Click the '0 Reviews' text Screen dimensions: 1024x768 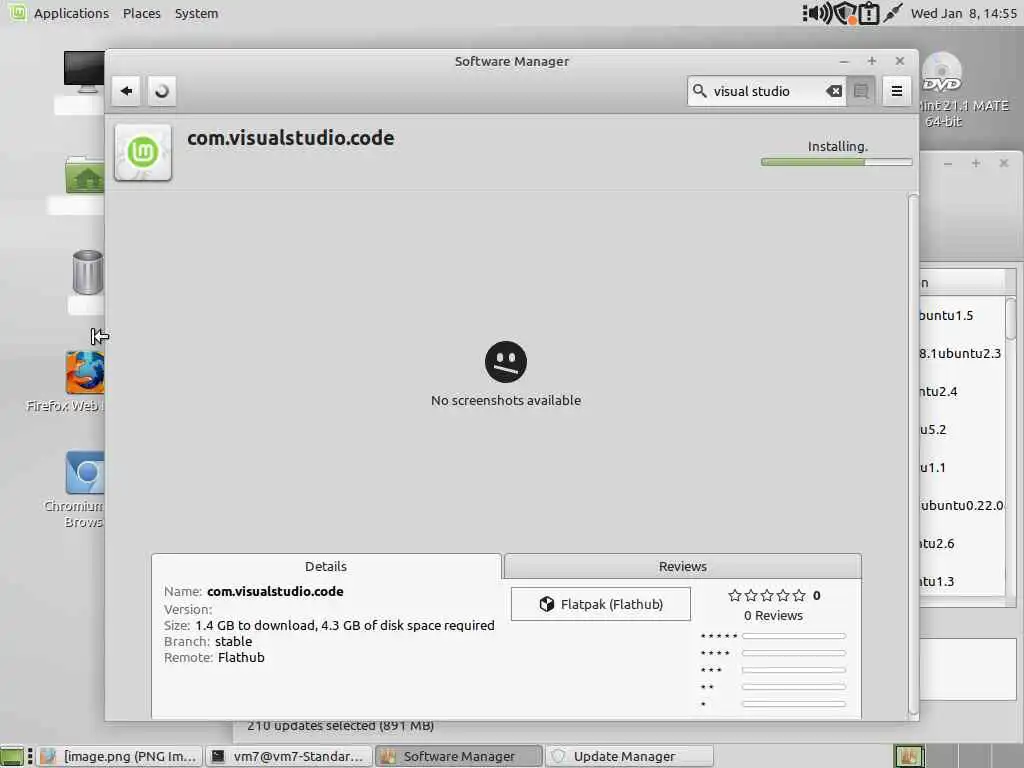point(773,615)
